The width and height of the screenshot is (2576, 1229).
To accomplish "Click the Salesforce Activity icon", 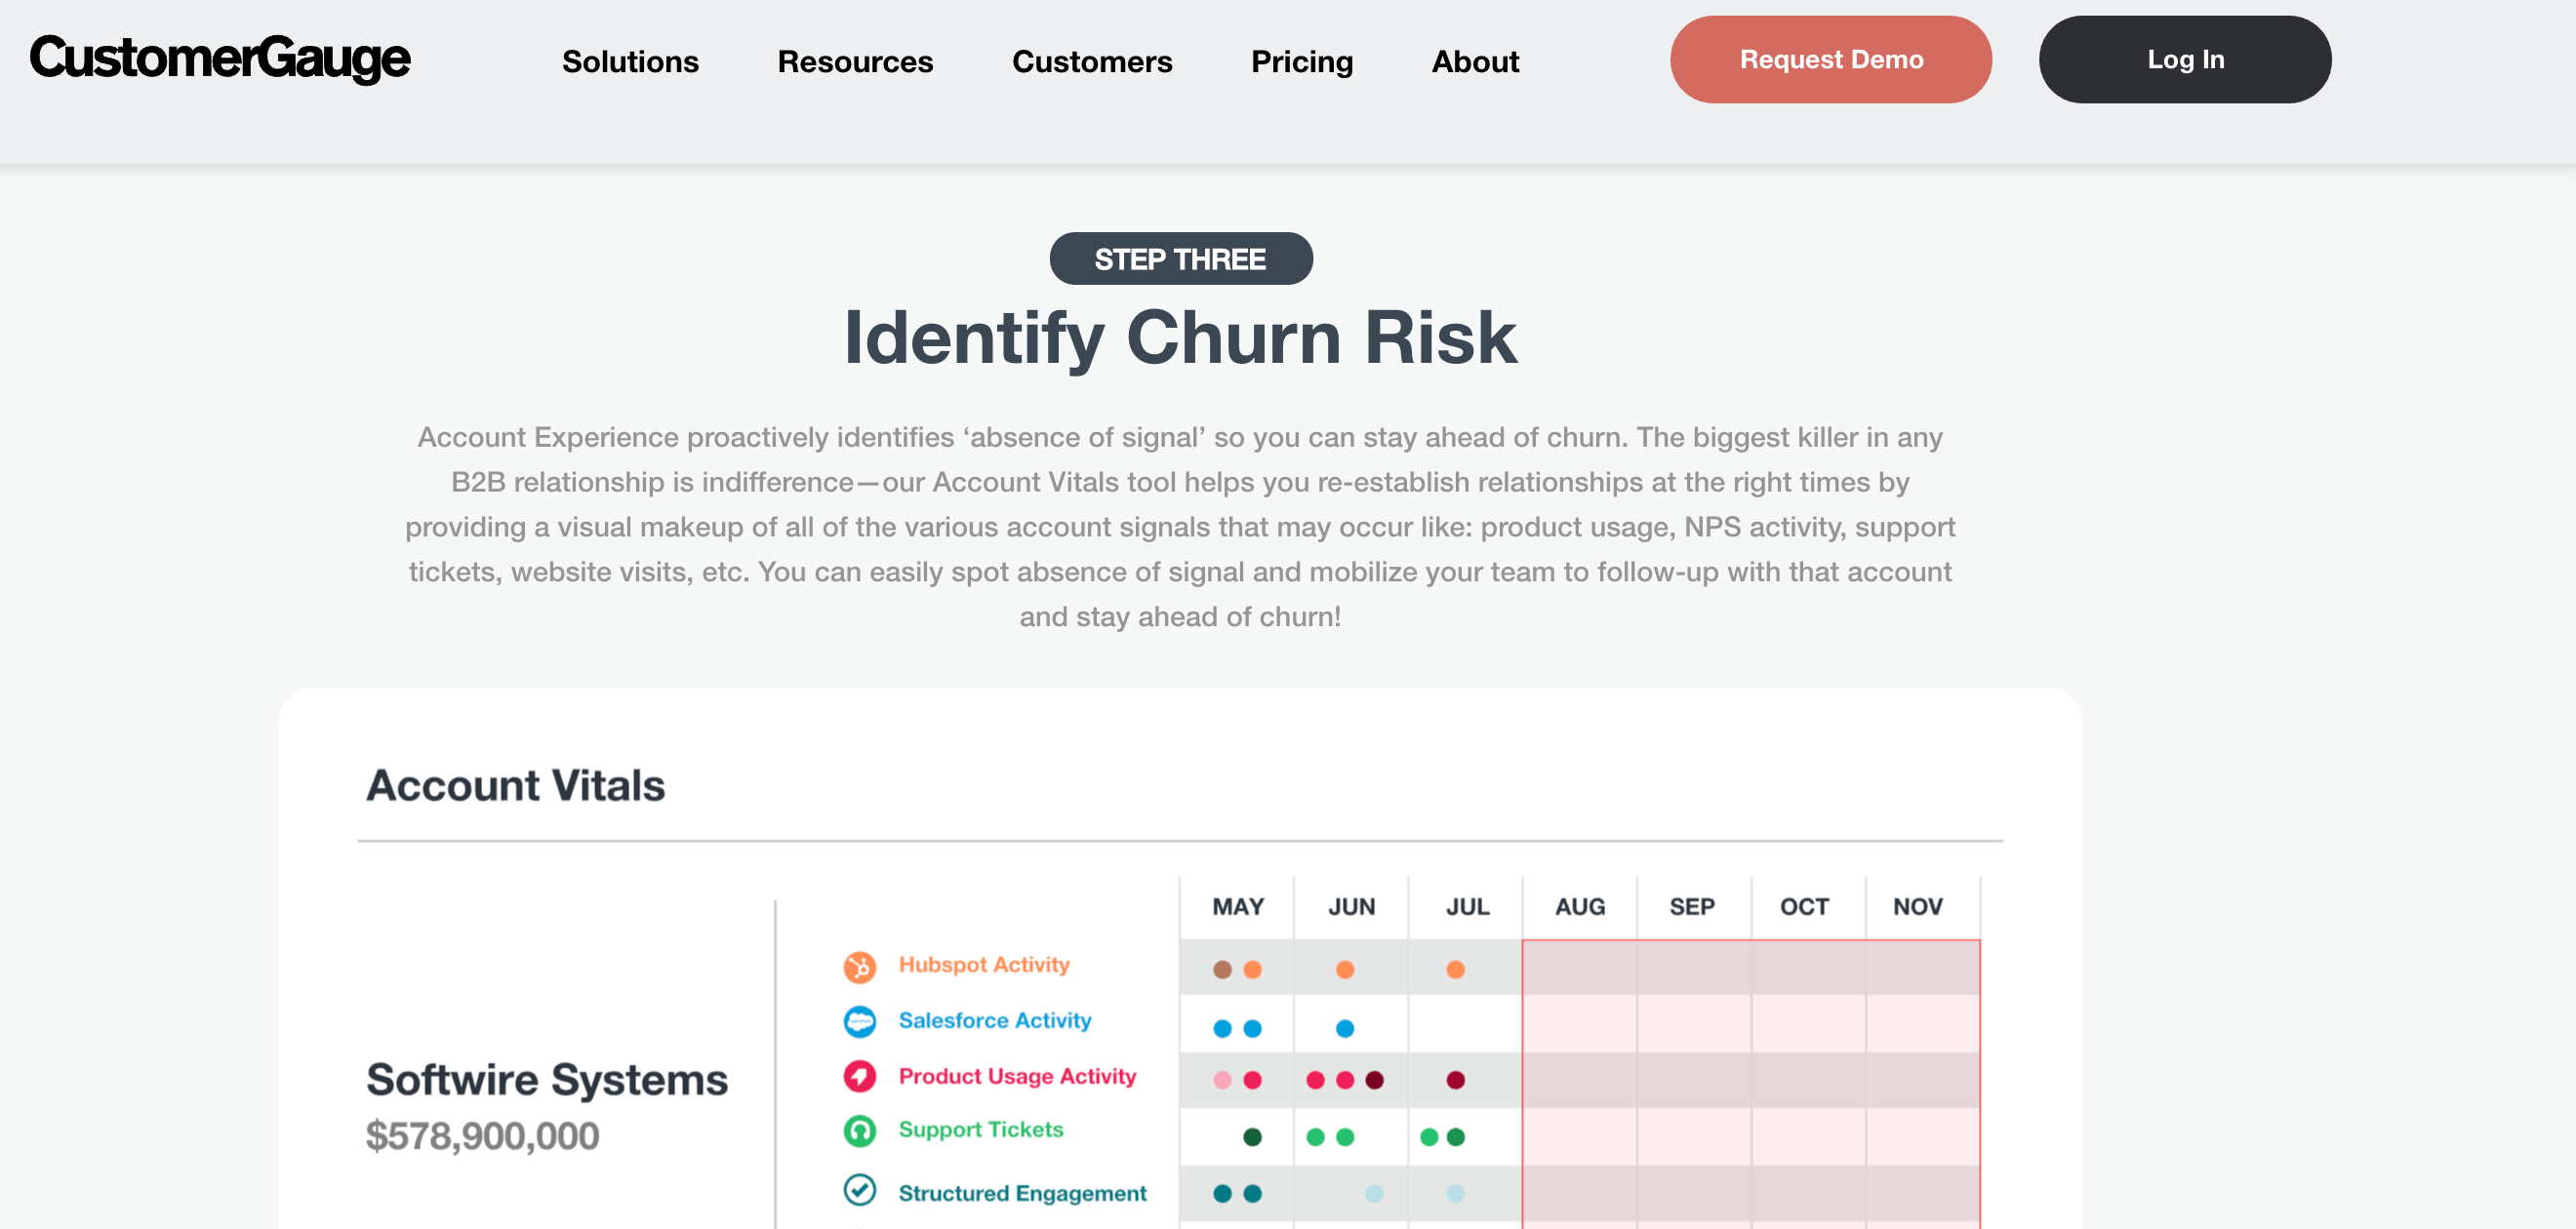I will click(860, 1020).
